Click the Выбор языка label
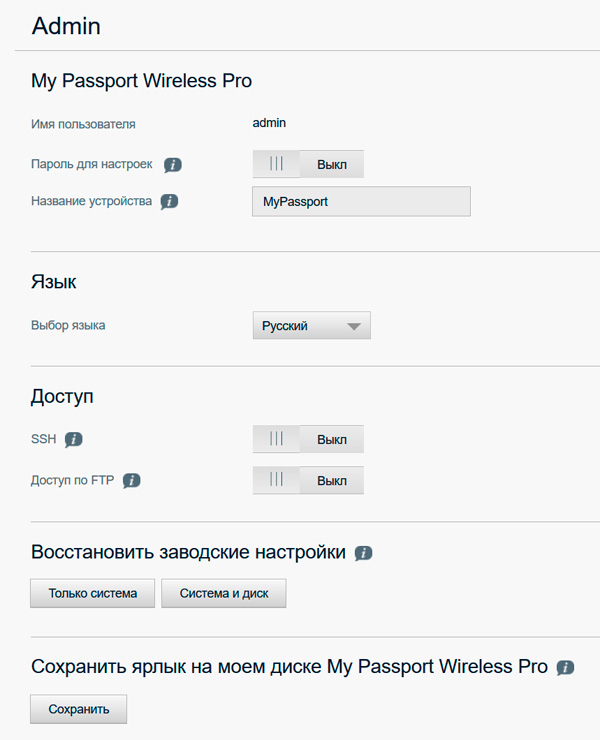This screenshot has height=740, width=600. (x=68, y=325)
